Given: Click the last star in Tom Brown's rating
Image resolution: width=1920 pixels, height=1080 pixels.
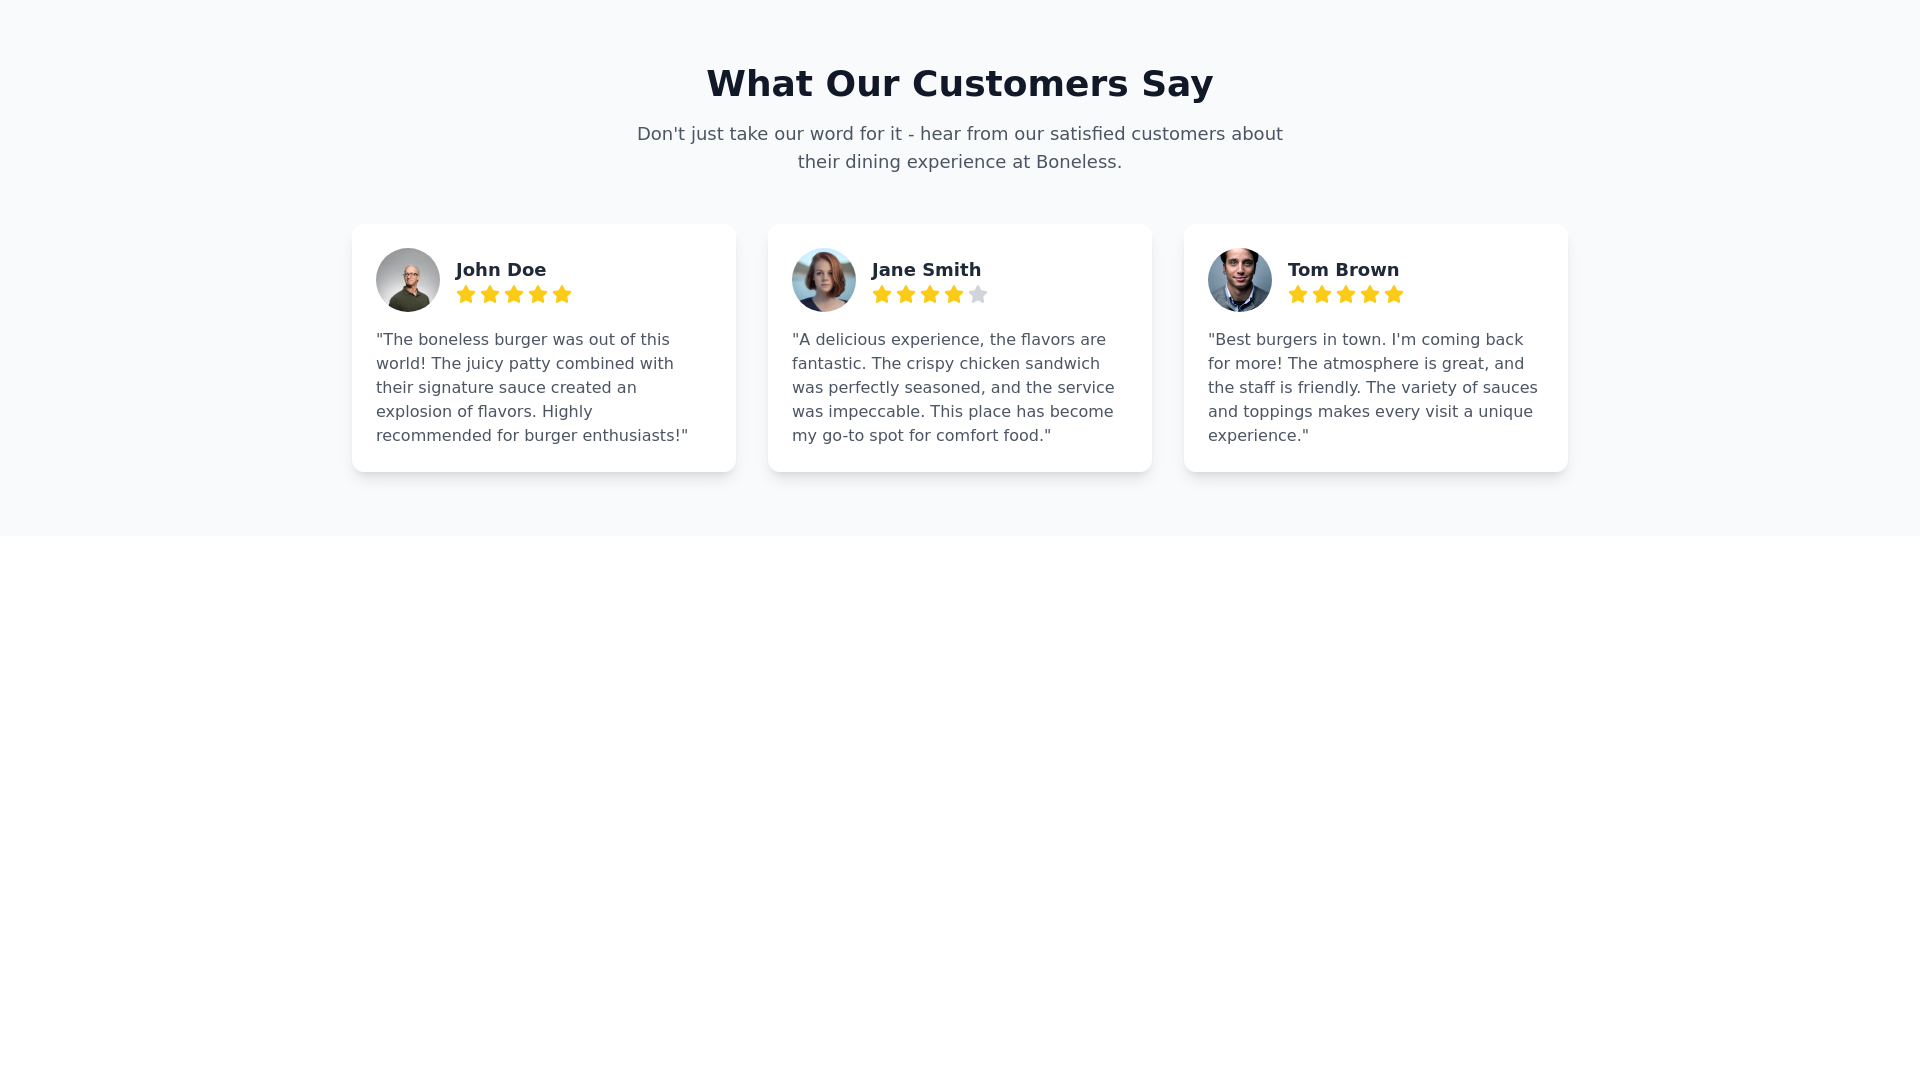Looking at the screenshot, I should pos(1394,294).
